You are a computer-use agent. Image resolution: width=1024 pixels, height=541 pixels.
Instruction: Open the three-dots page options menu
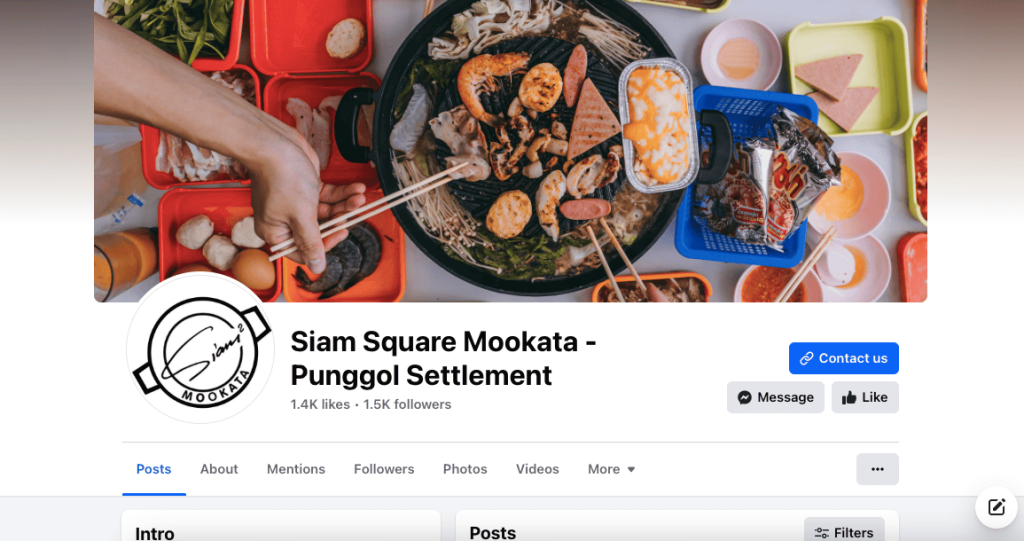pyautogui.click(x=877, y=469)
